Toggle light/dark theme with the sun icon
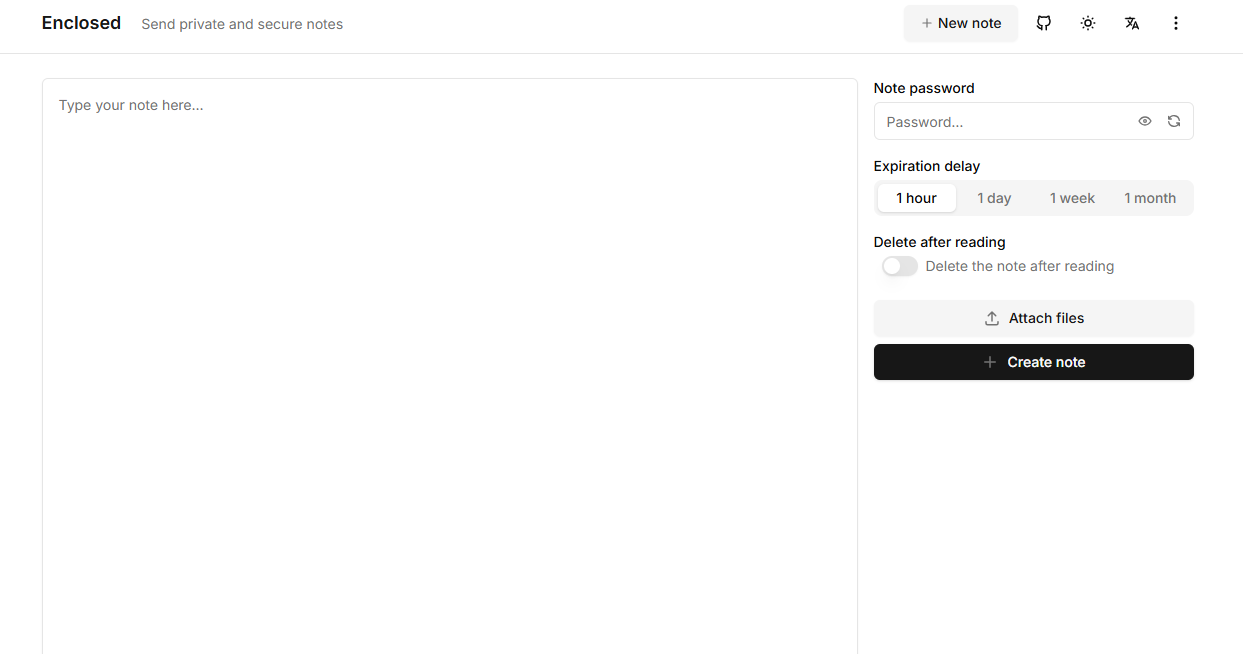This screenshot has height=654, width=1243. 1087,22
